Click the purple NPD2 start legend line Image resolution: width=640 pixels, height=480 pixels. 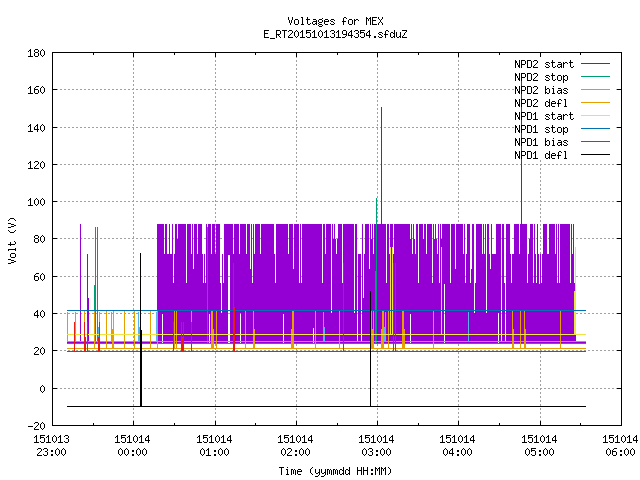[x=595, y=64]
